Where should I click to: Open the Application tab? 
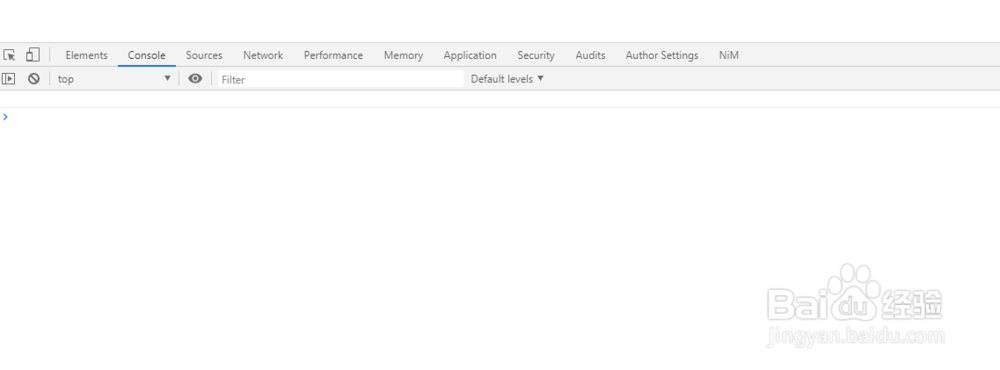(470, 56)
